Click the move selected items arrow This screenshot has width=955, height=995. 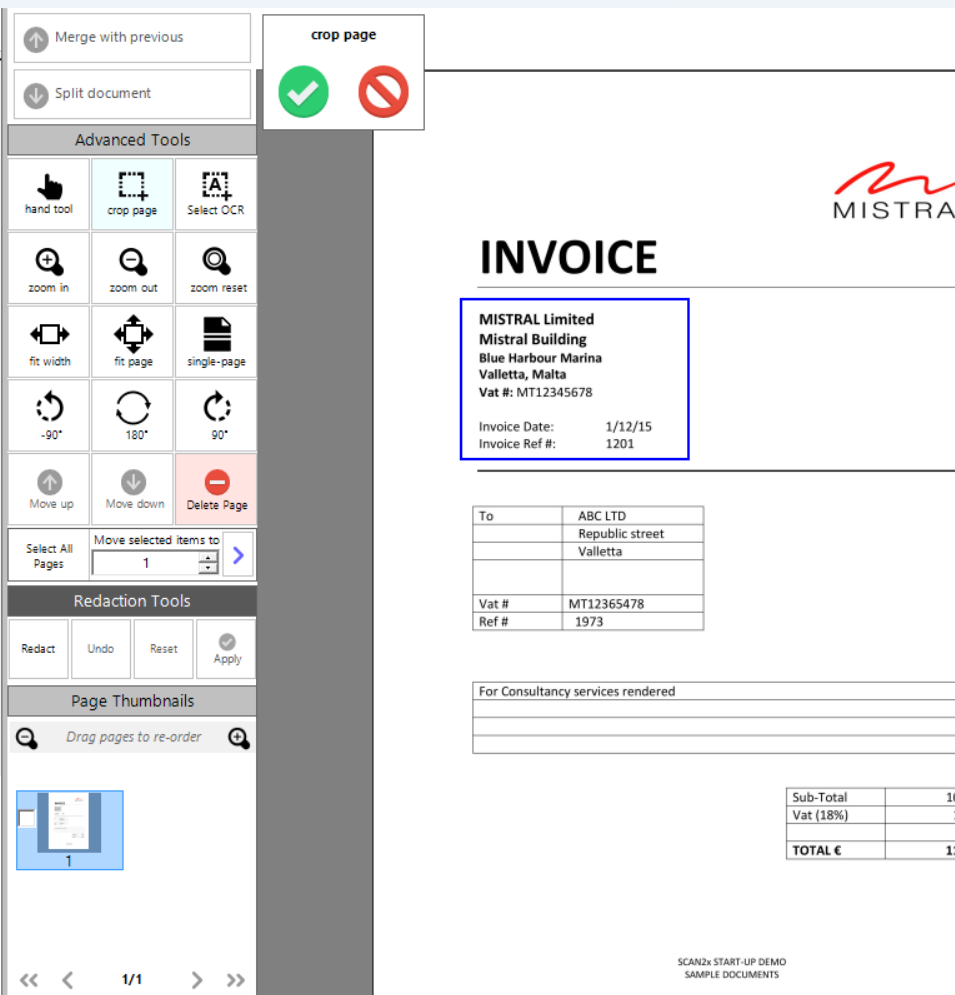point(238,555)
